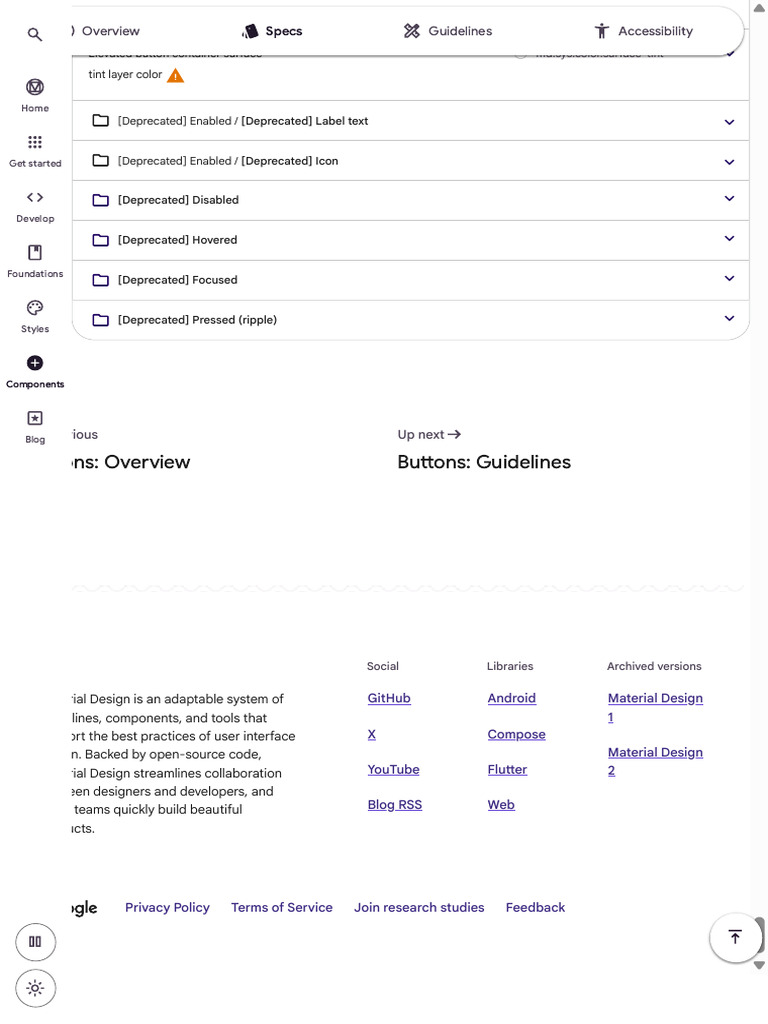The image size is (768, 1024).
Task: Pause animations with the pause button
Action: pos(35,942)
